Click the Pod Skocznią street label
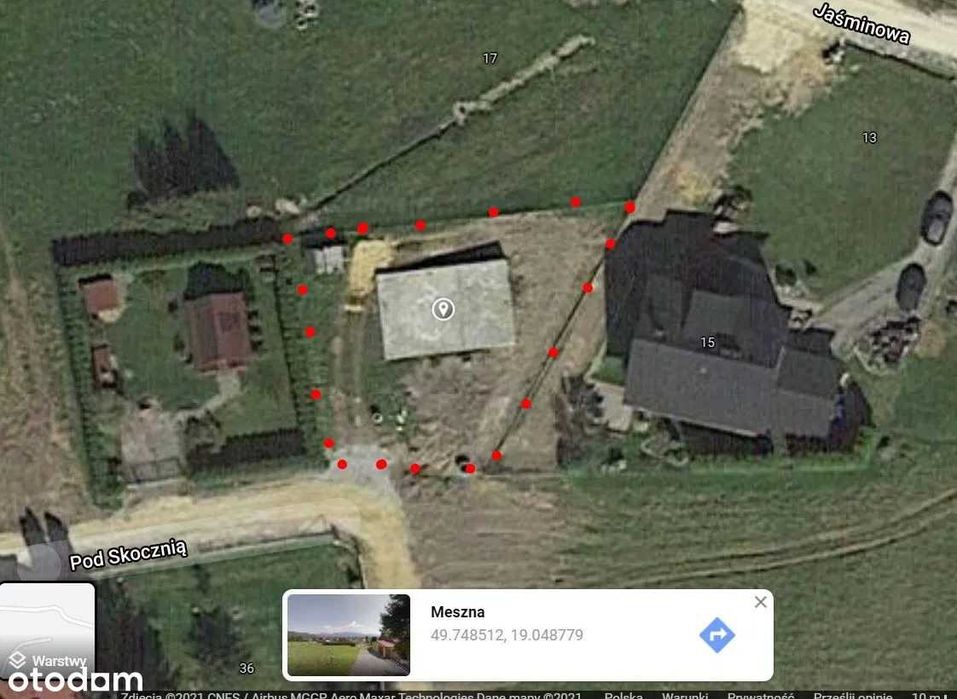This screenshot has width=957, height=699. (x=128, y=554)
